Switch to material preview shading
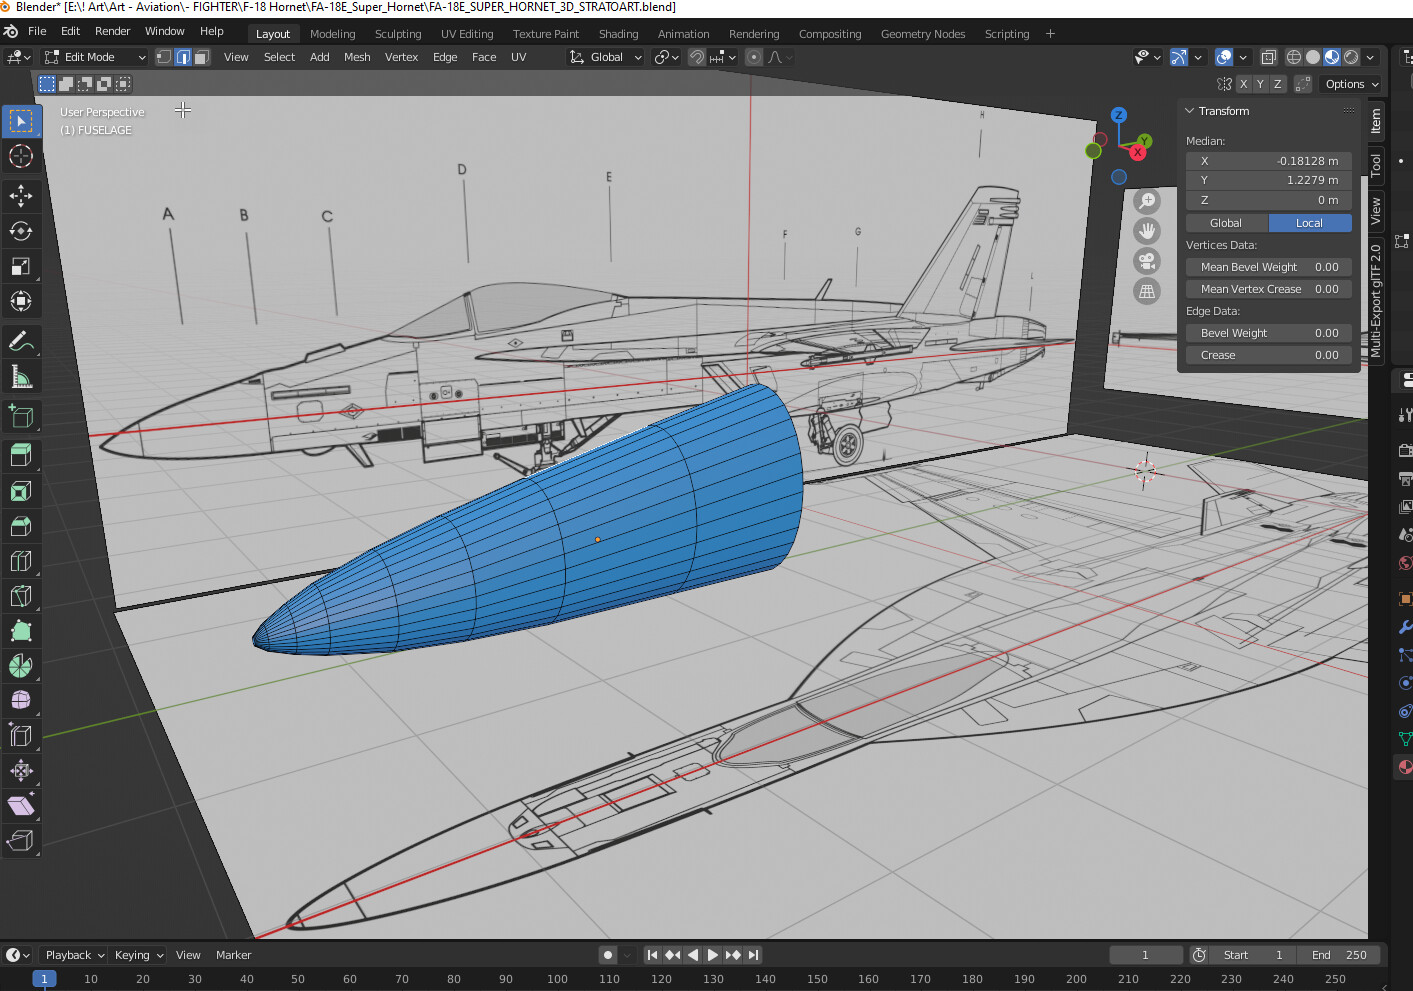 pos(1332,57)
